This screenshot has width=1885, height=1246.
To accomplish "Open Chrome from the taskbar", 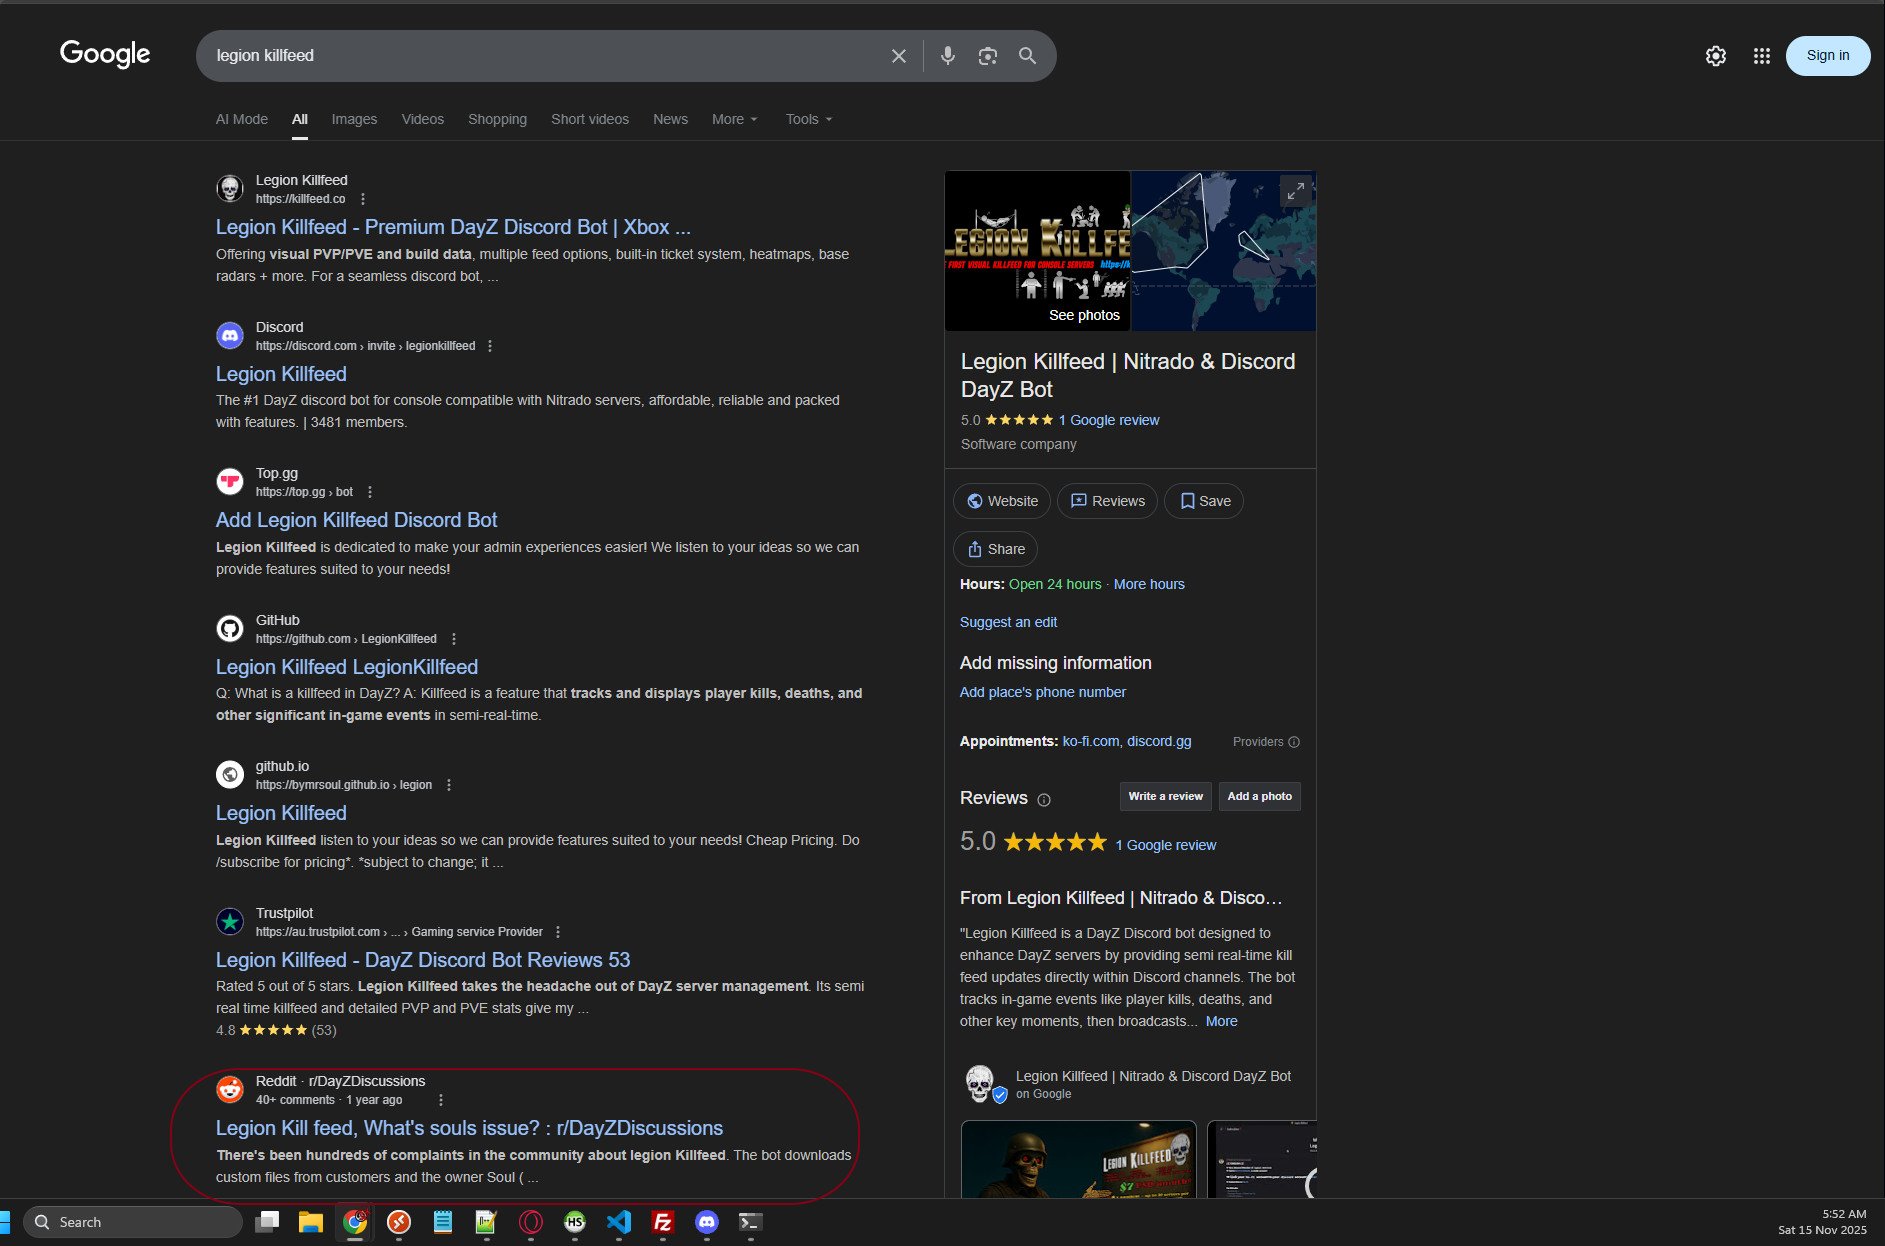I will tap(355, 1222).
